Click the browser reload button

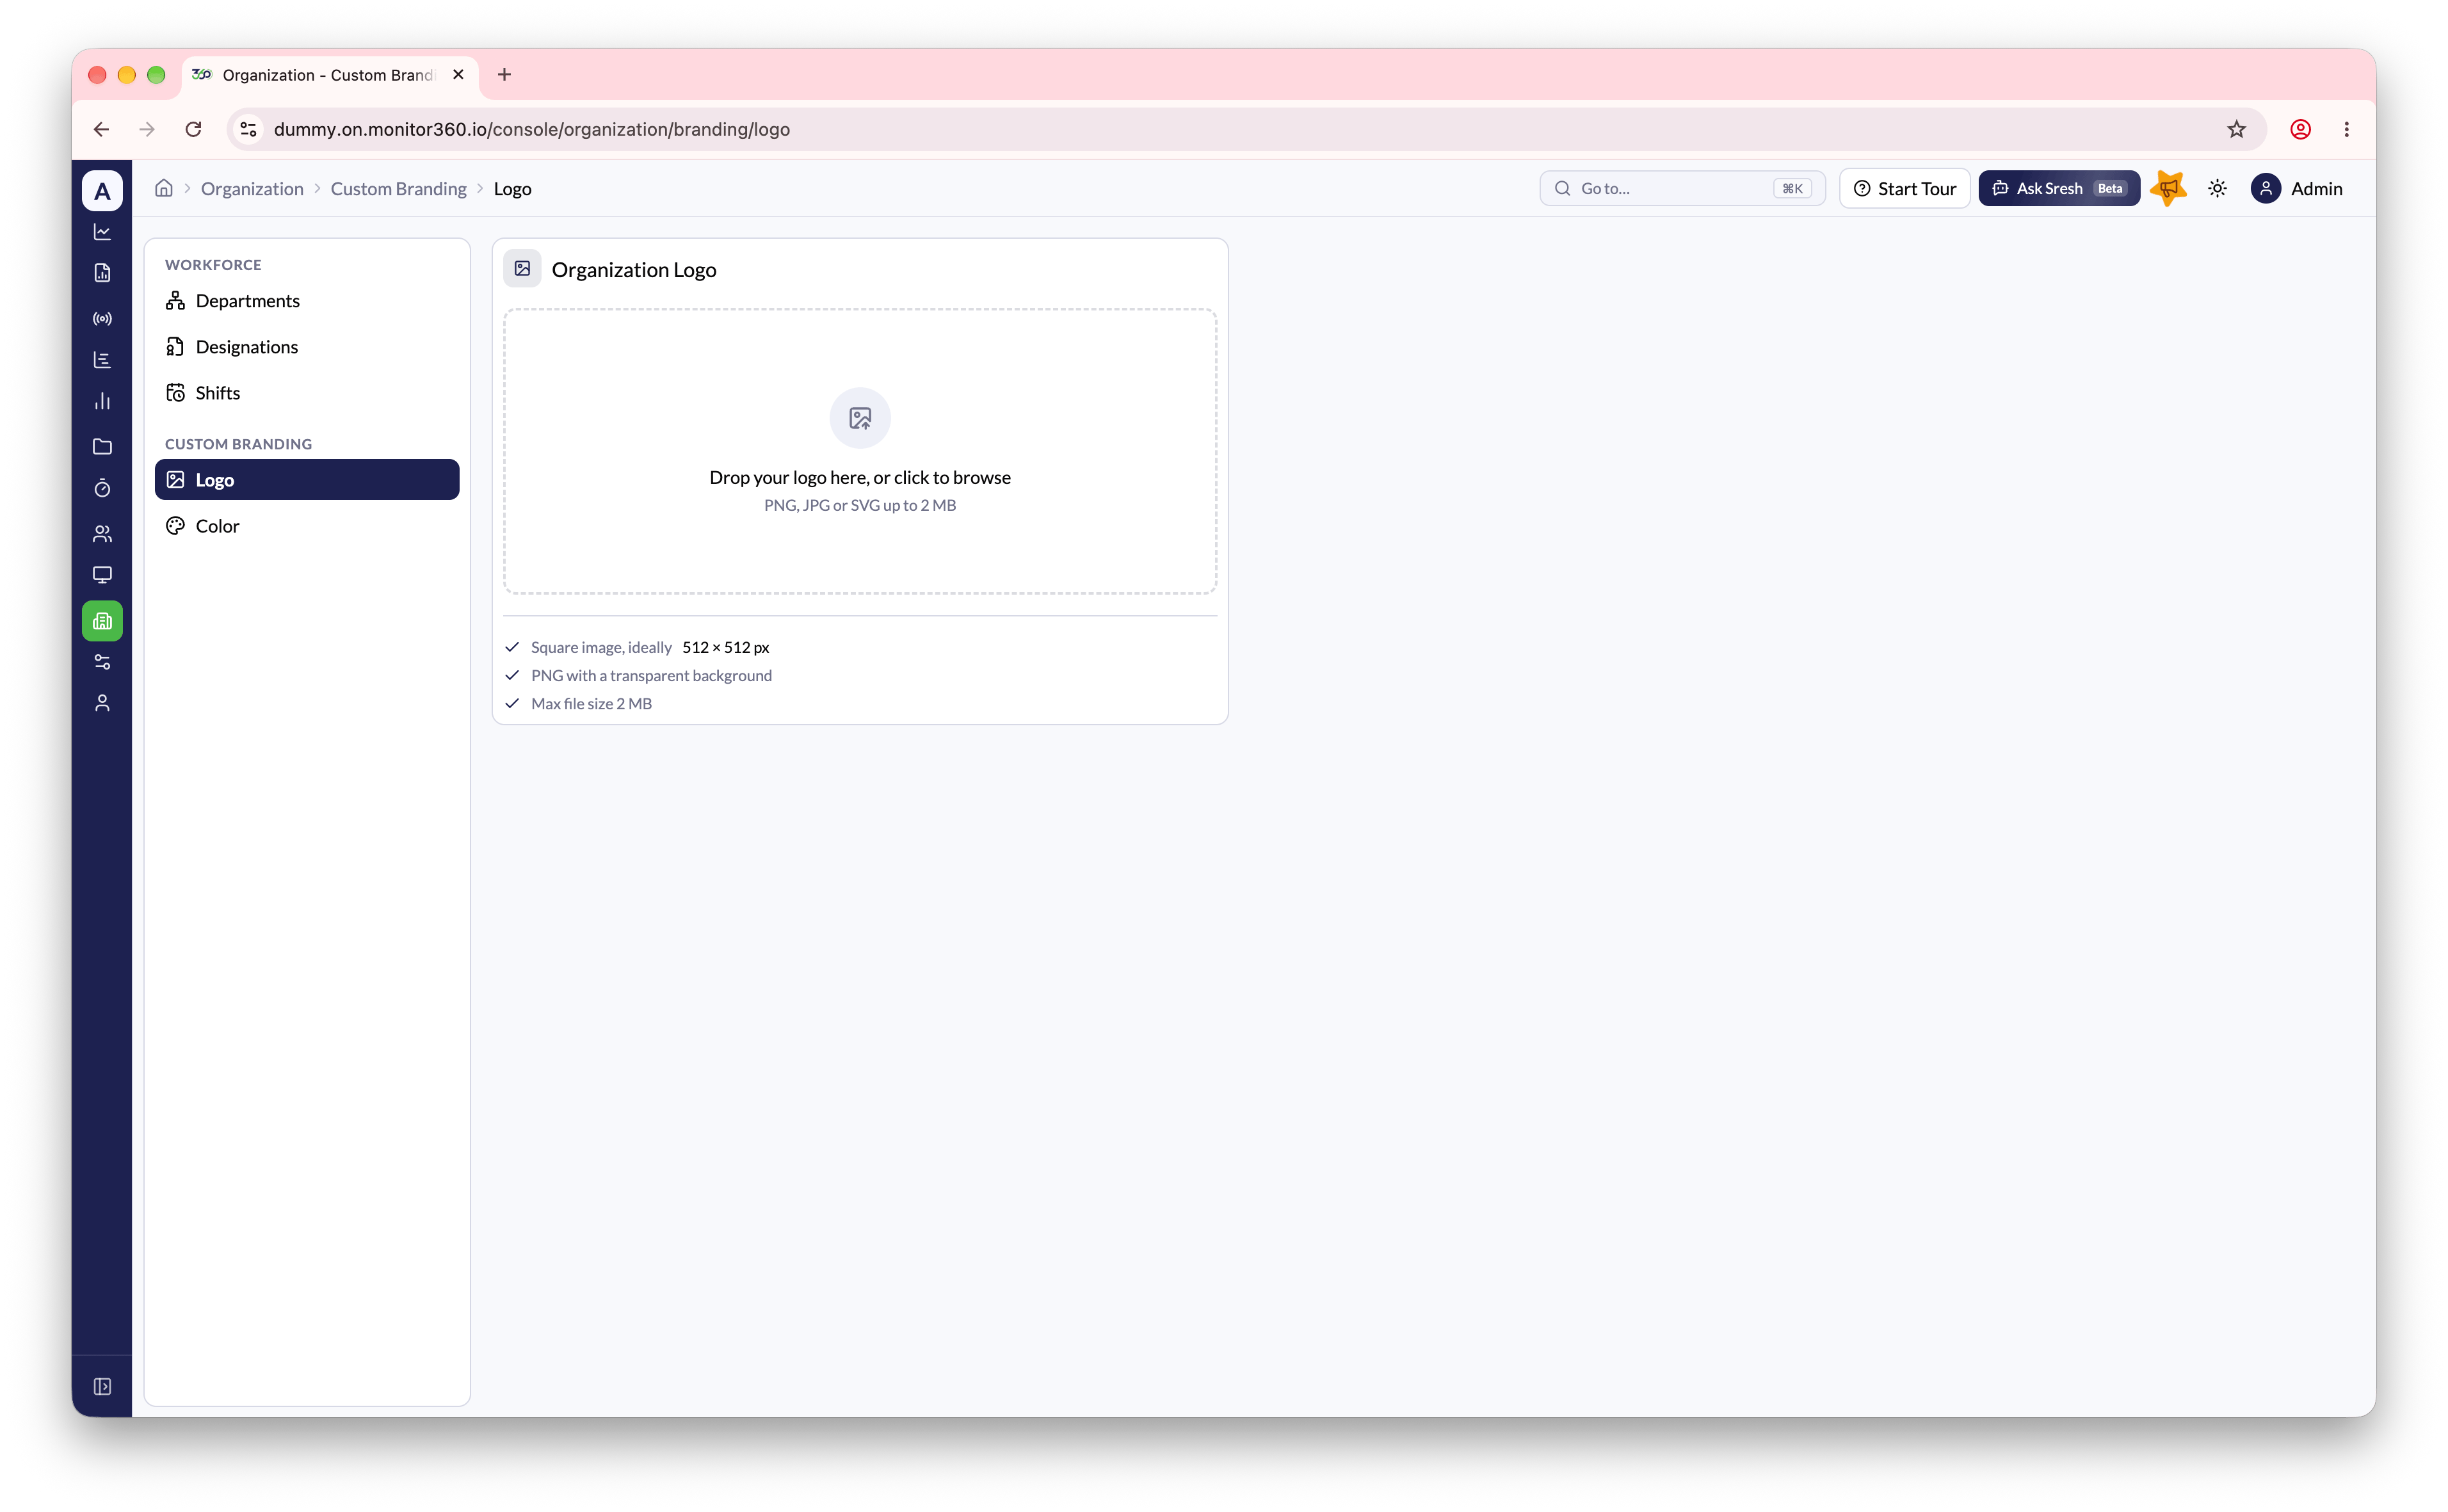pos(193,129)
